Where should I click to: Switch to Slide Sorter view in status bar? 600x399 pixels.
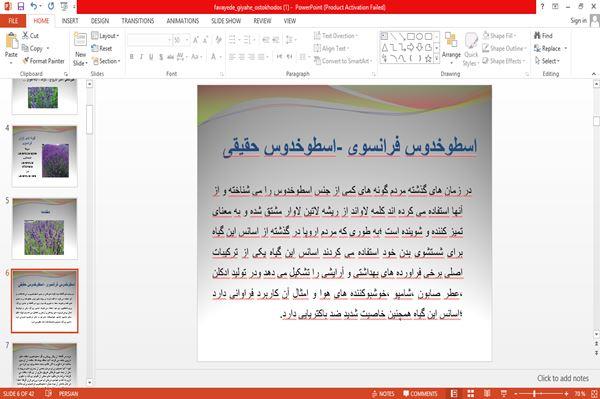470,393
